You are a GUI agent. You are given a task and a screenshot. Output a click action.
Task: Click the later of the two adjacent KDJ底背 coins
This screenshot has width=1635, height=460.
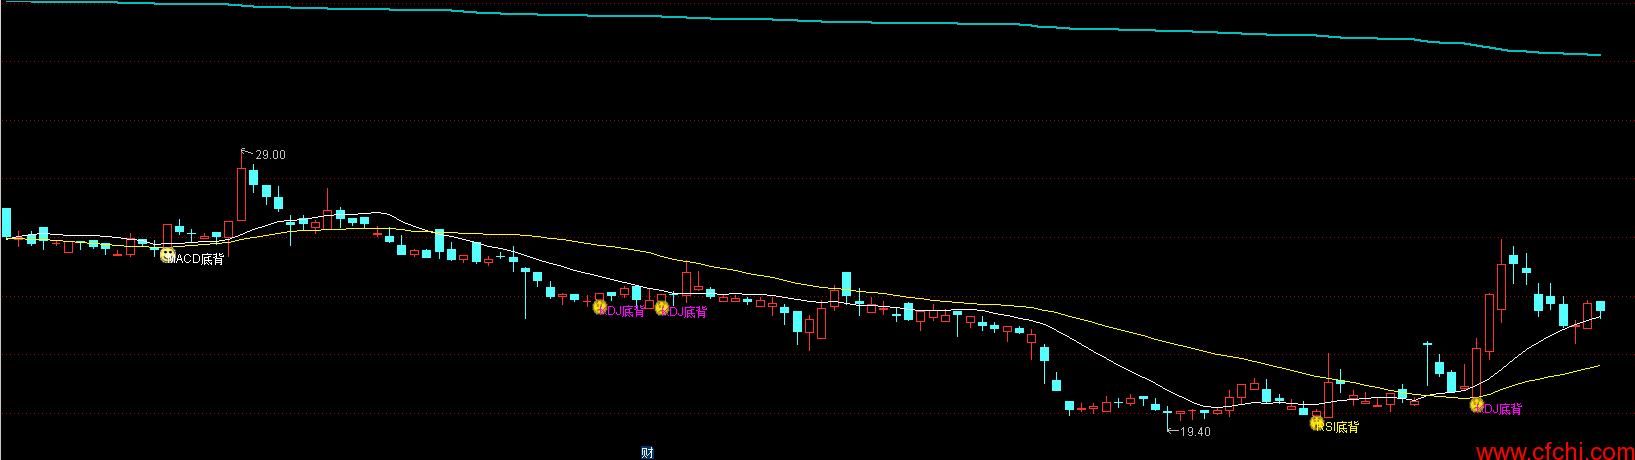click(x=661, y=308)
